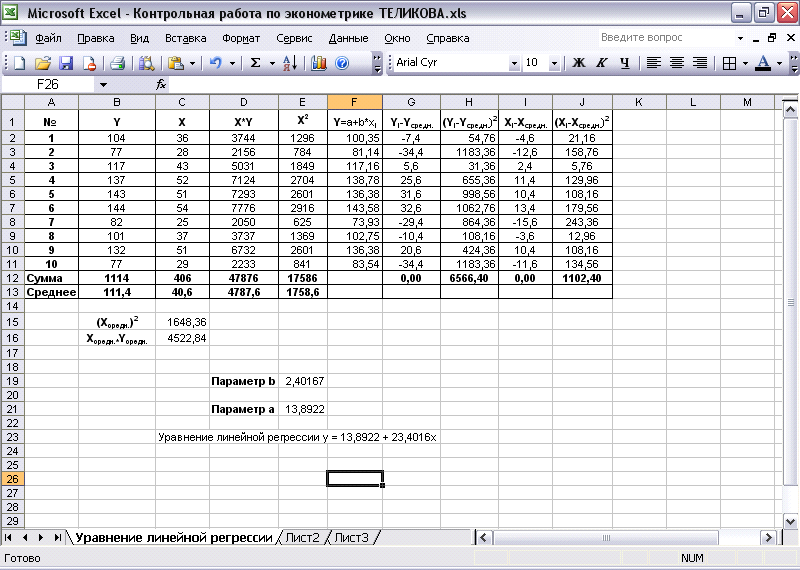Click the Введите вопрос help field
Image resolution: width=800 pixels, height=570 pixels.
click(666, 38)
